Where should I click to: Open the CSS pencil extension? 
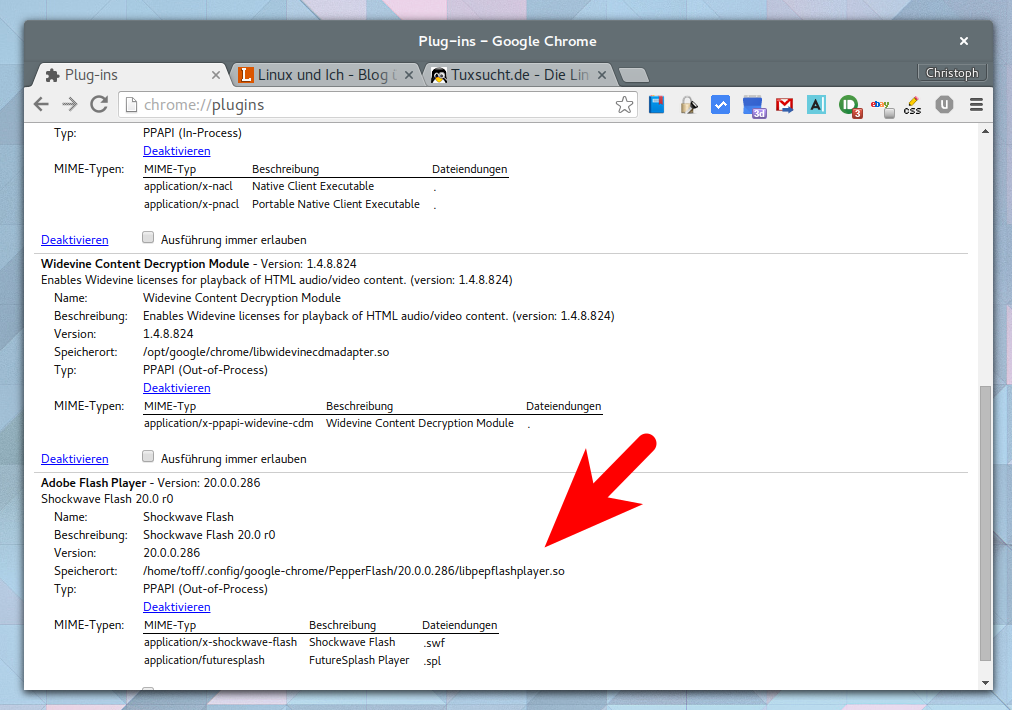(x=912, y=105)
